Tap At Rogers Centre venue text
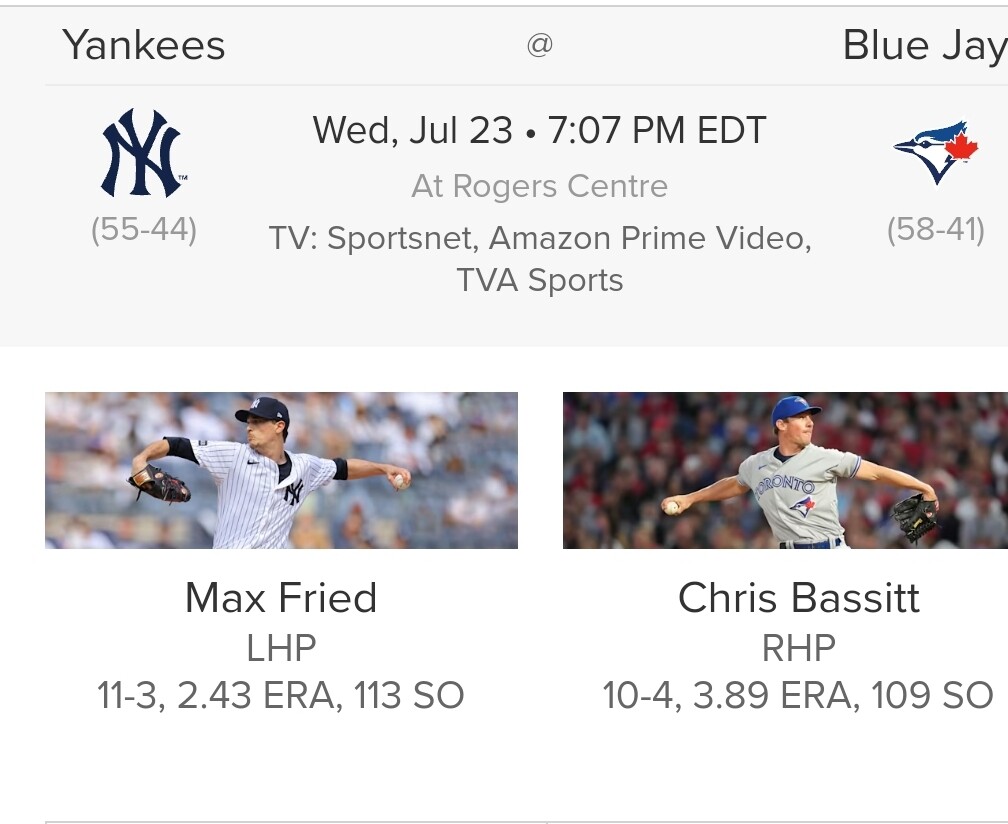 pyautogui.click(x=539, y=186)
